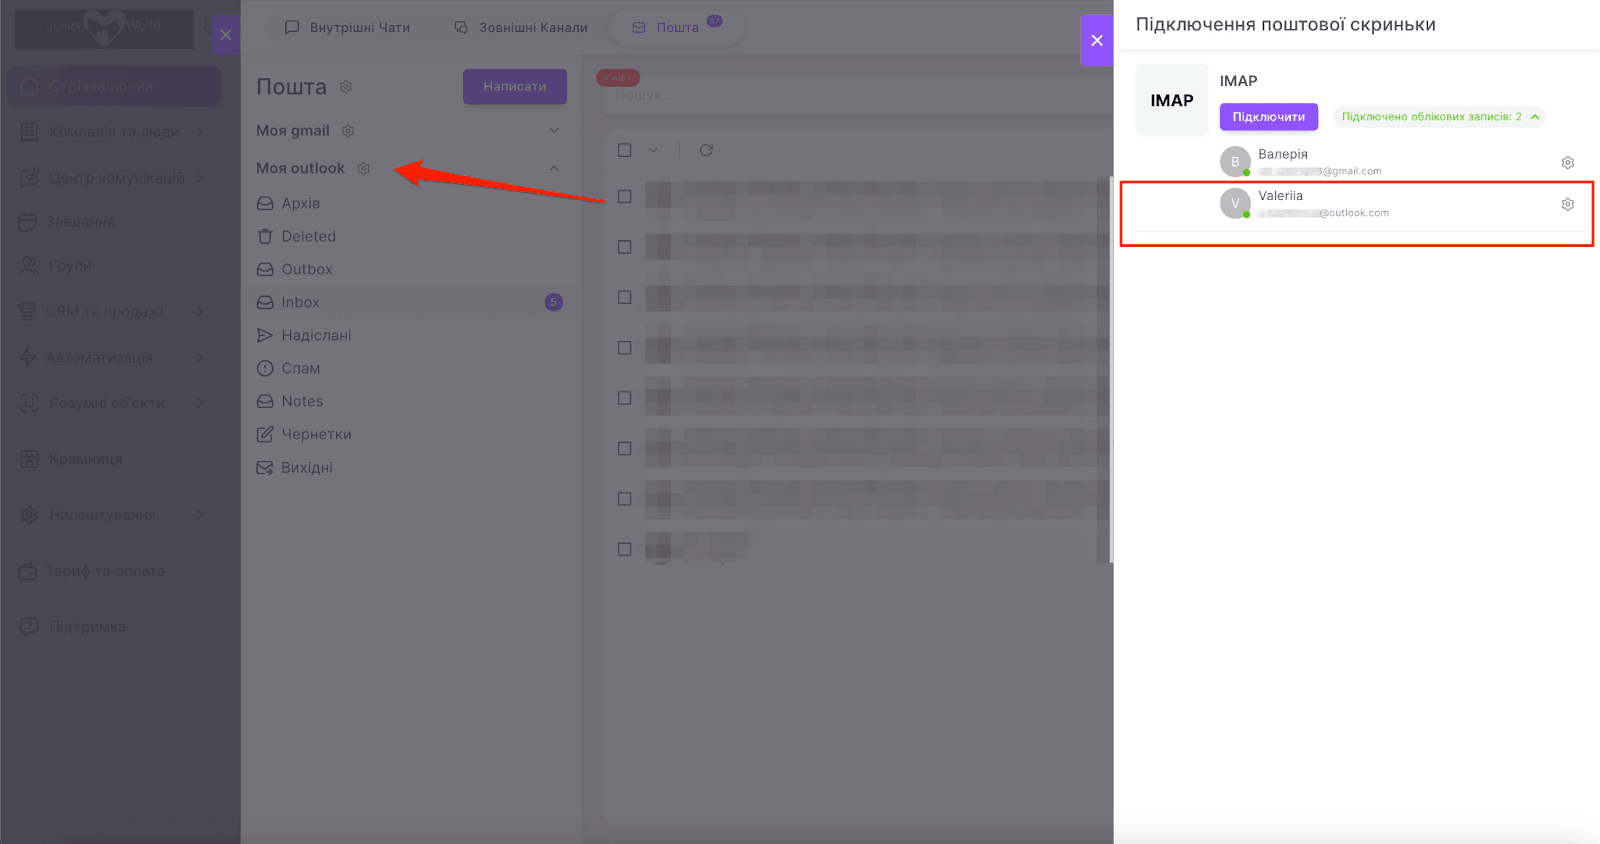Viewport: 1600px width, 844px height.
Task: Tick the second email row checkbox
Action: [x=625, y=247]
